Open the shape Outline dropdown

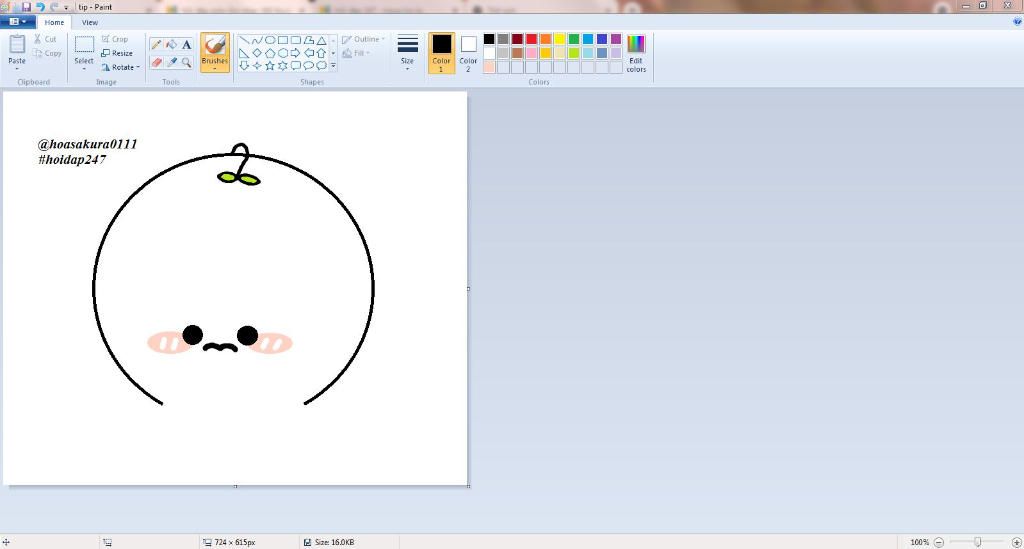coord(363,39)
